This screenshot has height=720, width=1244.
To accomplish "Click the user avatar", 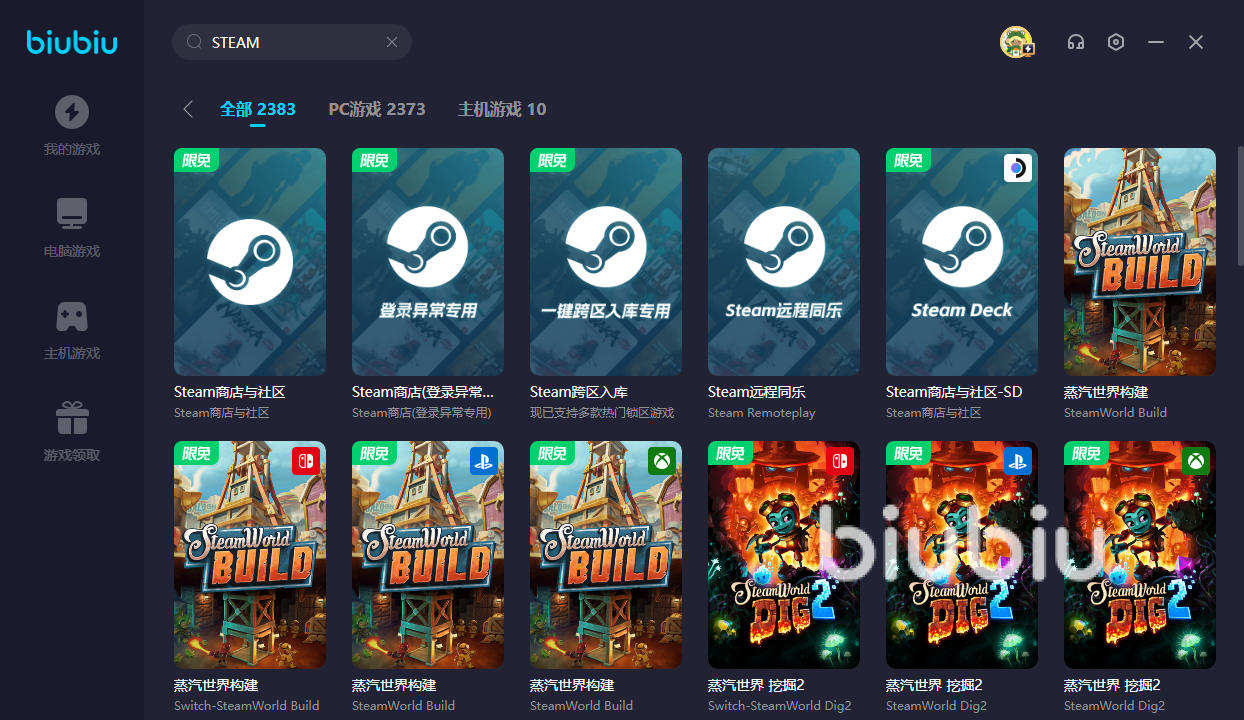I will [x=1017, y=42].
